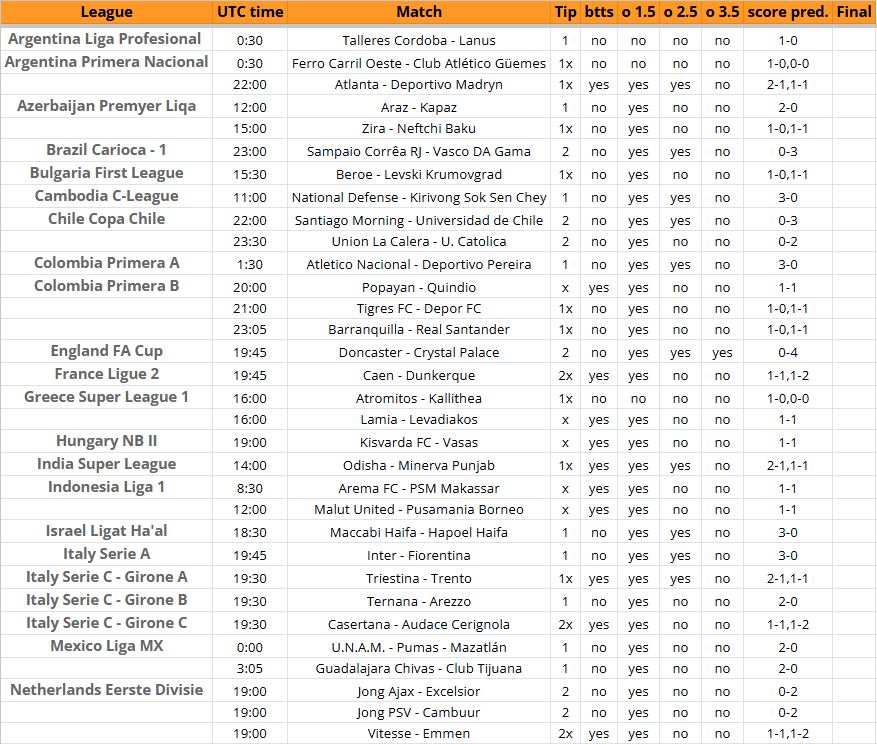Click Tigres FC - Depor FC match

(x=419, y=309)
